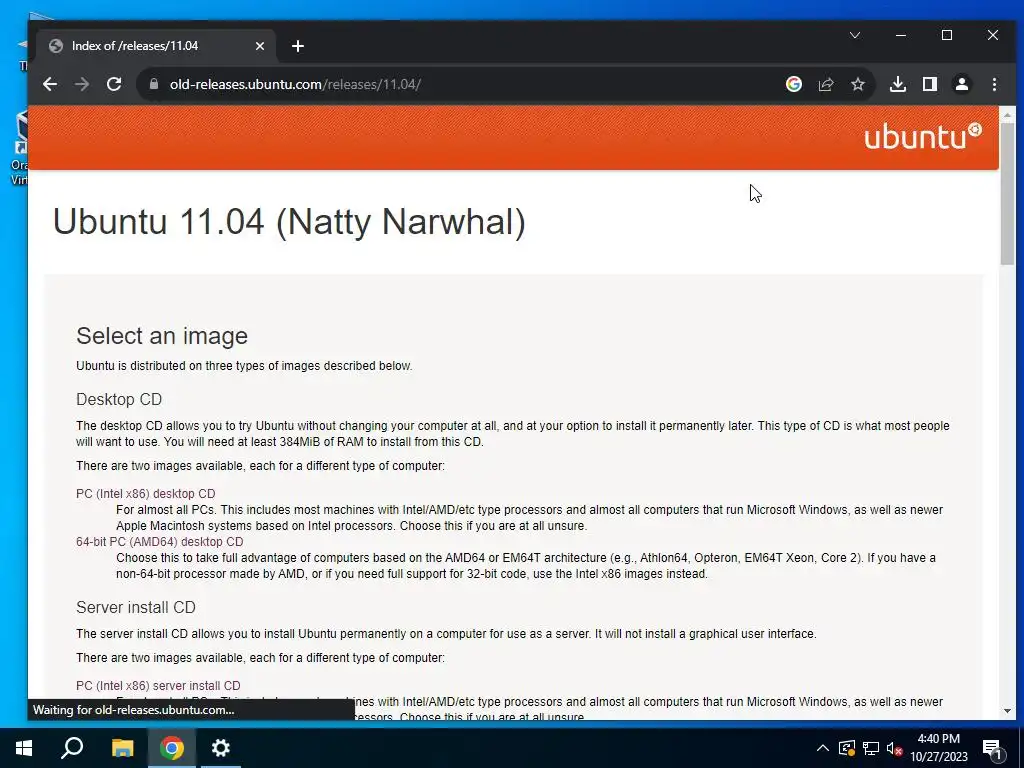1024x768 pixels.
Task: Click the security warning tray icon
Action: [846, 748]
